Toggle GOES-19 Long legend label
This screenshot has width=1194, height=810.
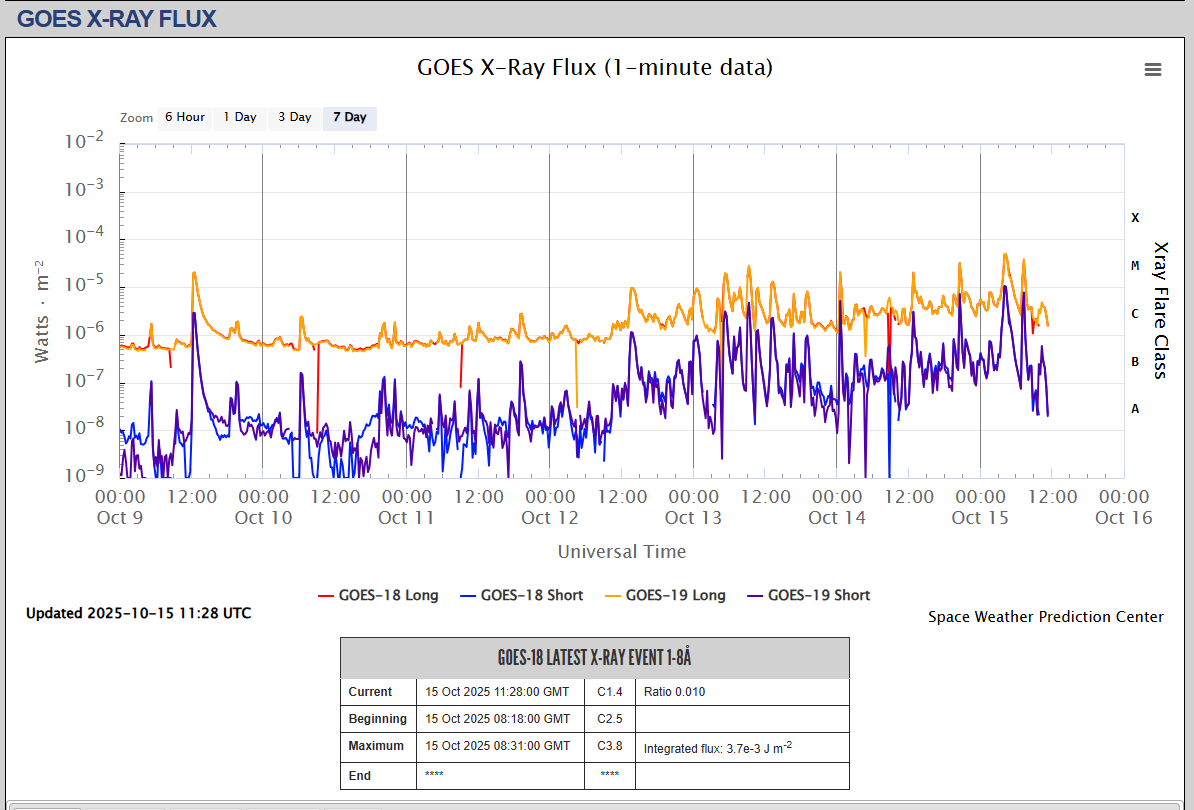tap(675, 595)
